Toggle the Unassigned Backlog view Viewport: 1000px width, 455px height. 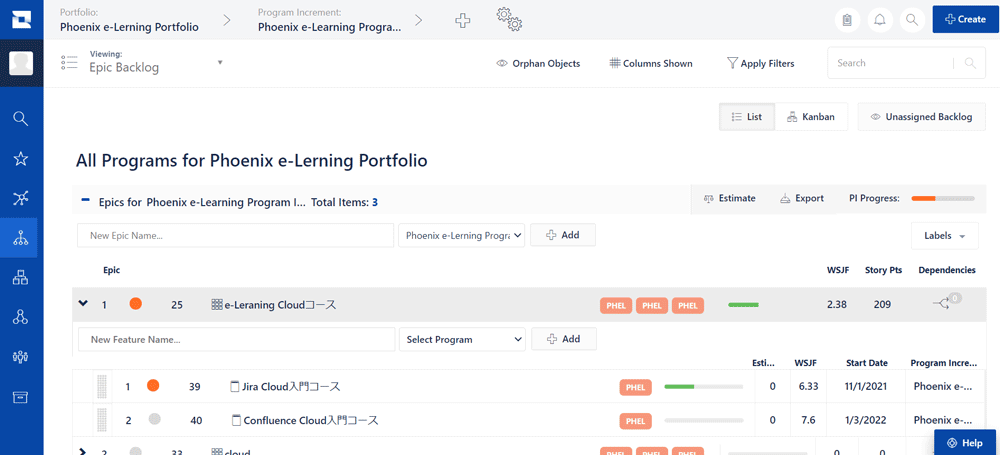922,117
